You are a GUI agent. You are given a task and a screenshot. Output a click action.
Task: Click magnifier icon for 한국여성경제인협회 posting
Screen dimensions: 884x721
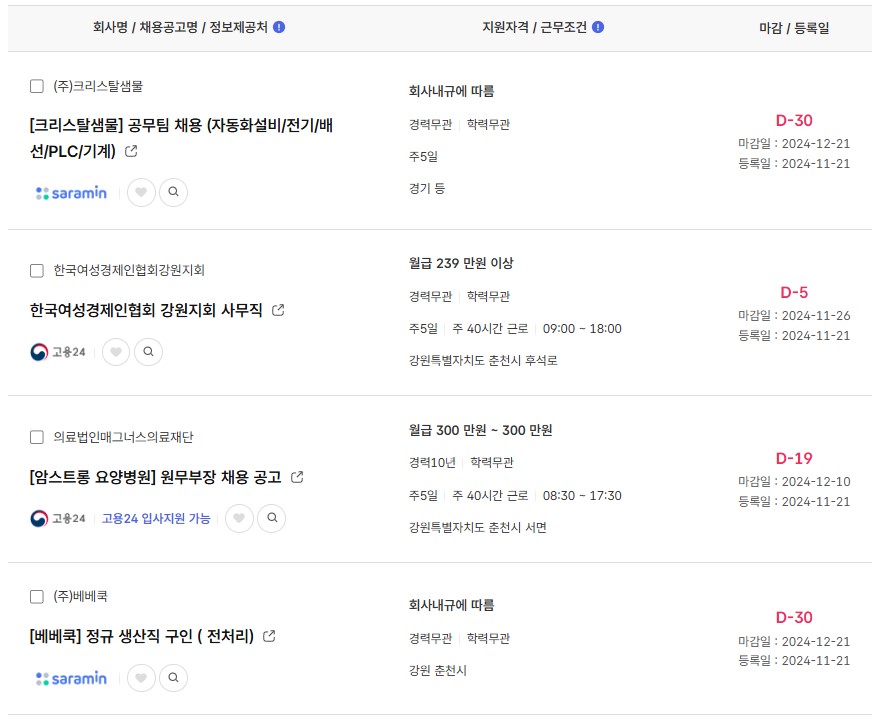pos(148,352)
